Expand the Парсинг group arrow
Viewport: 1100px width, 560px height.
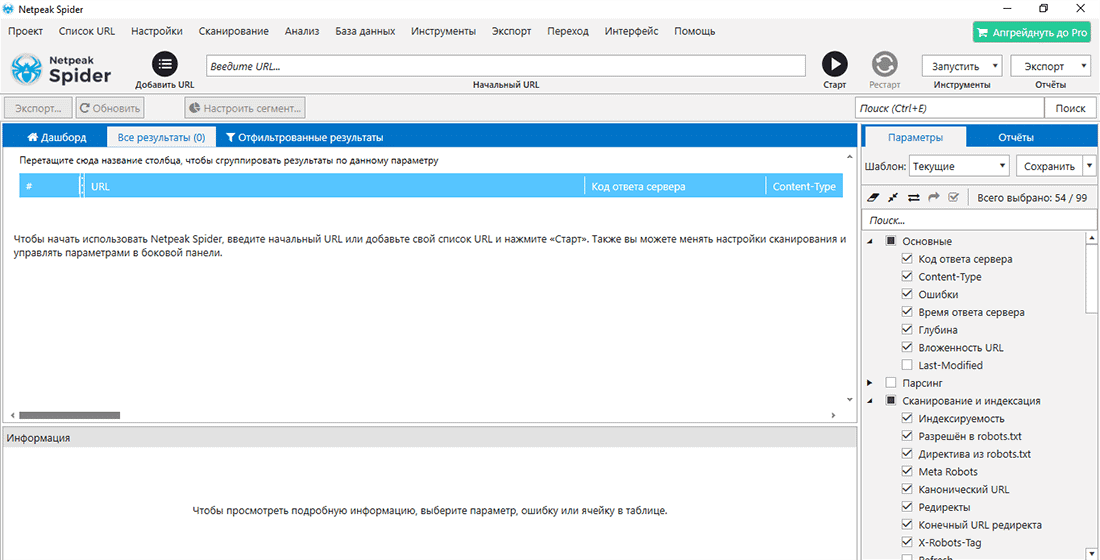(x=870, y=383)
